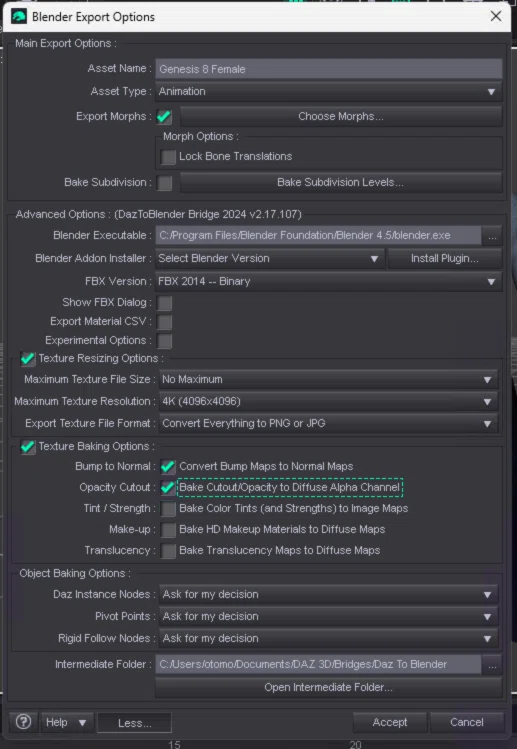This screenshot has width=517, height=749.
Task: Open the FBX Version dropdown
Action: tap(328, 281)
